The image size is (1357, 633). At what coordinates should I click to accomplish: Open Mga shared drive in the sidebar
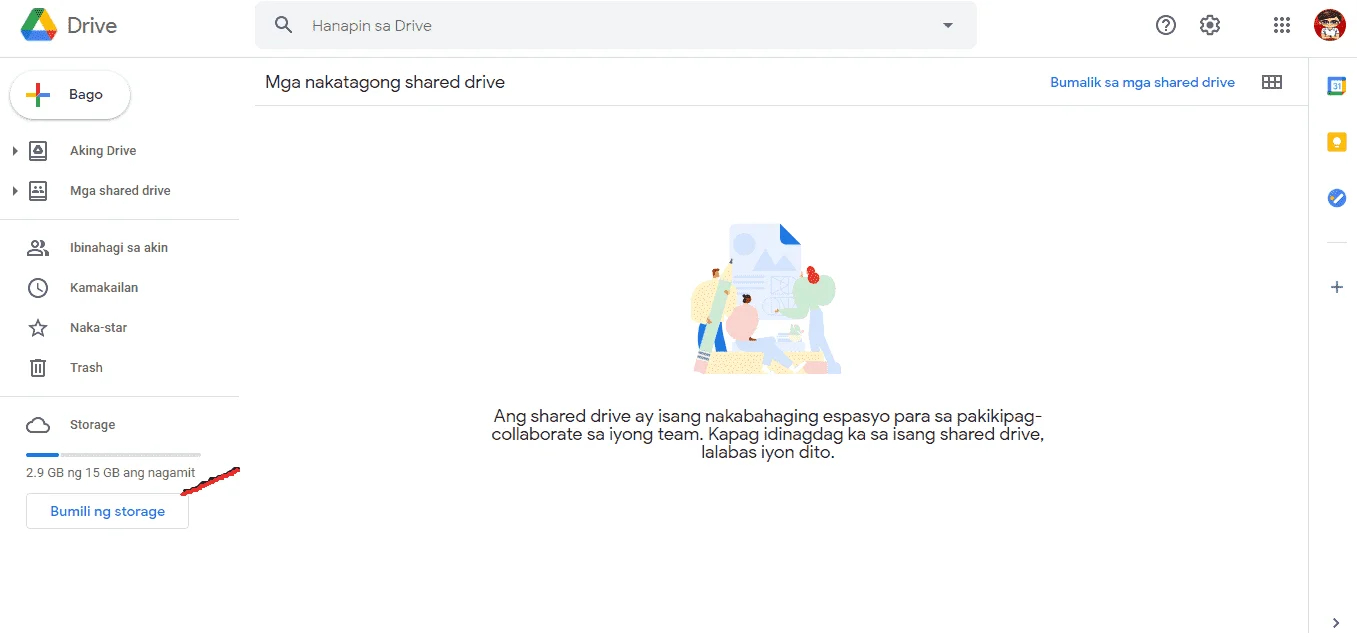point(120,191)
